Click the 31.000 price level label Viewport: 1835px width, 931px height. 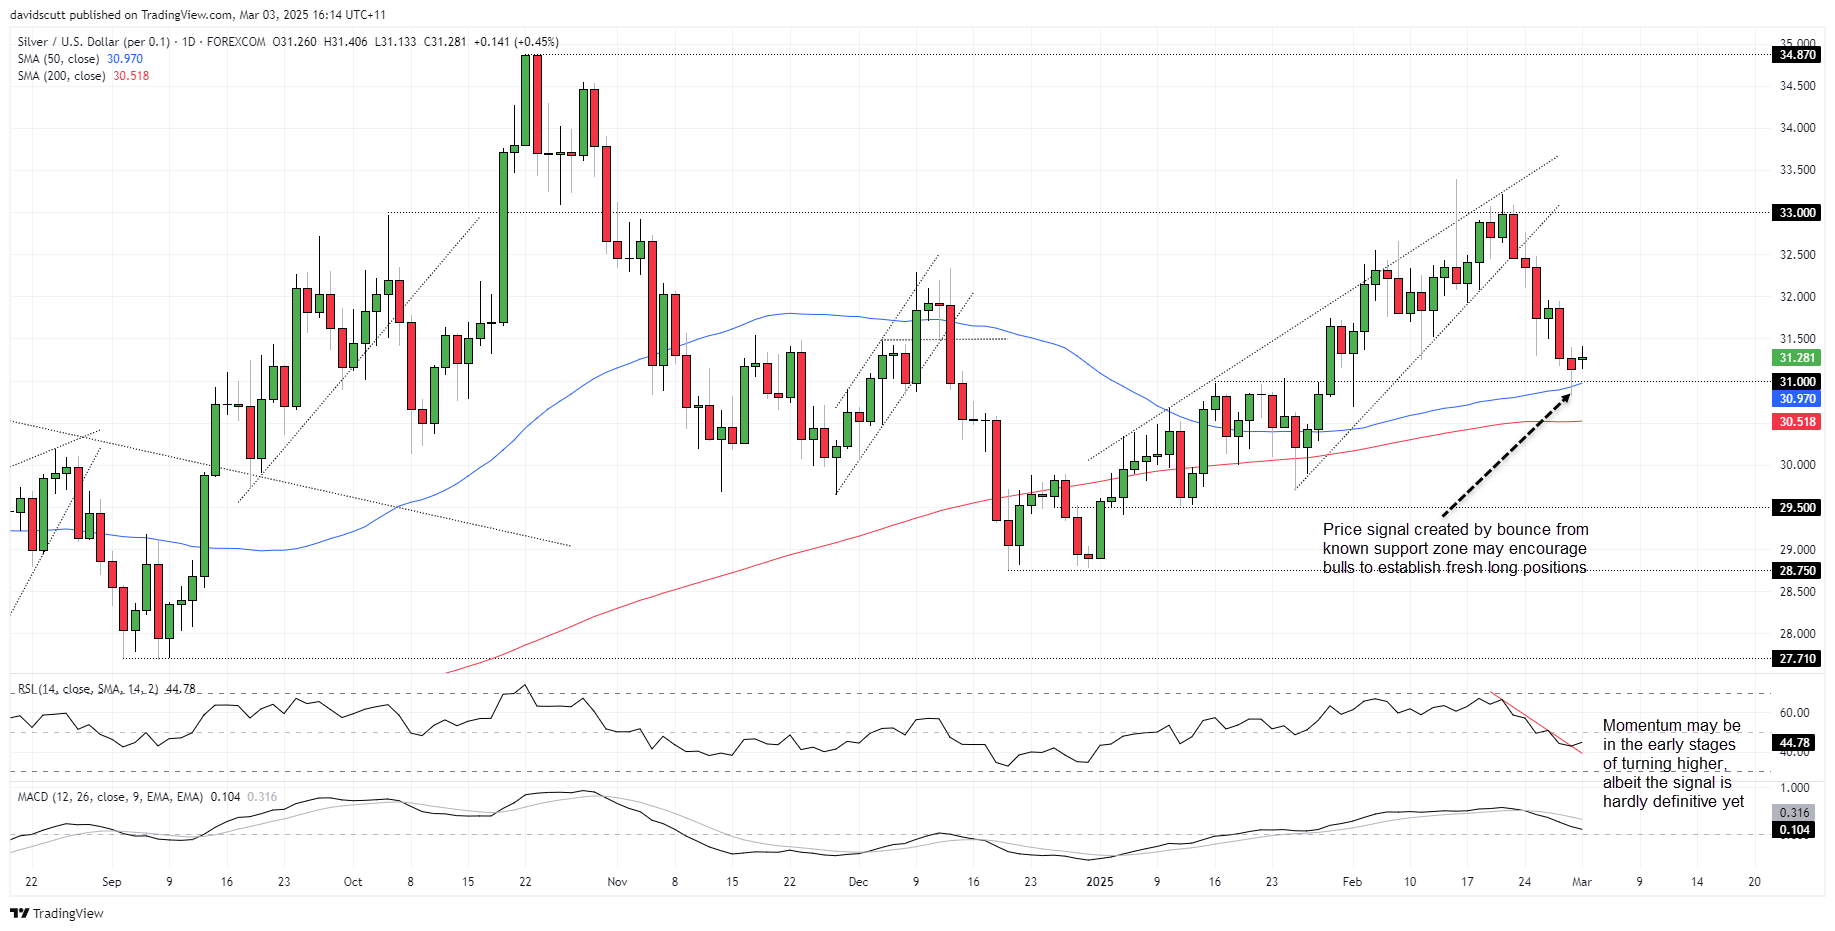[1797, 381]
